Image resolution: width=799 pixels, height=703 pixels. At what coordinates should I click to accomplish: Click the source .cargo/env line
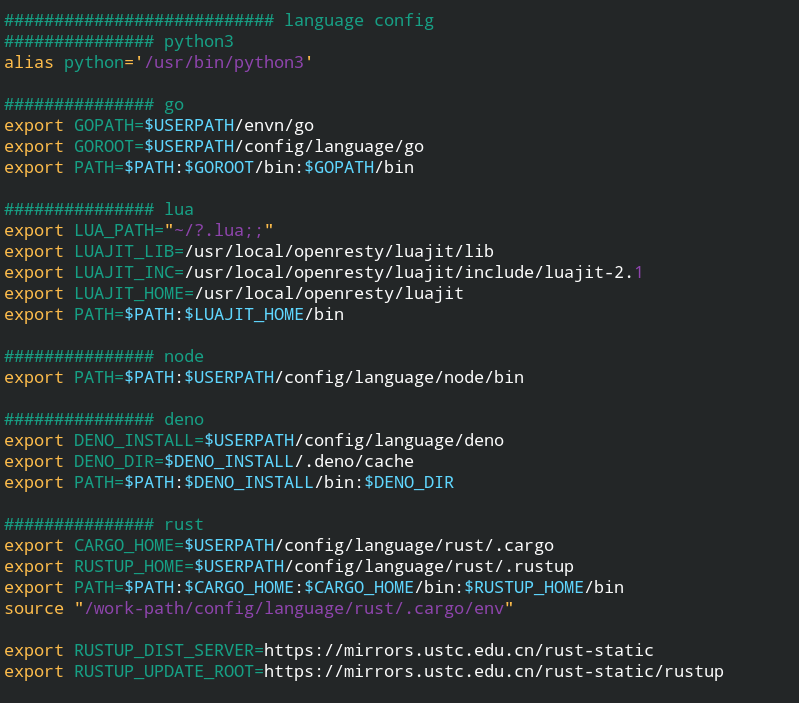pyautogui.click(x=259, y=608)
